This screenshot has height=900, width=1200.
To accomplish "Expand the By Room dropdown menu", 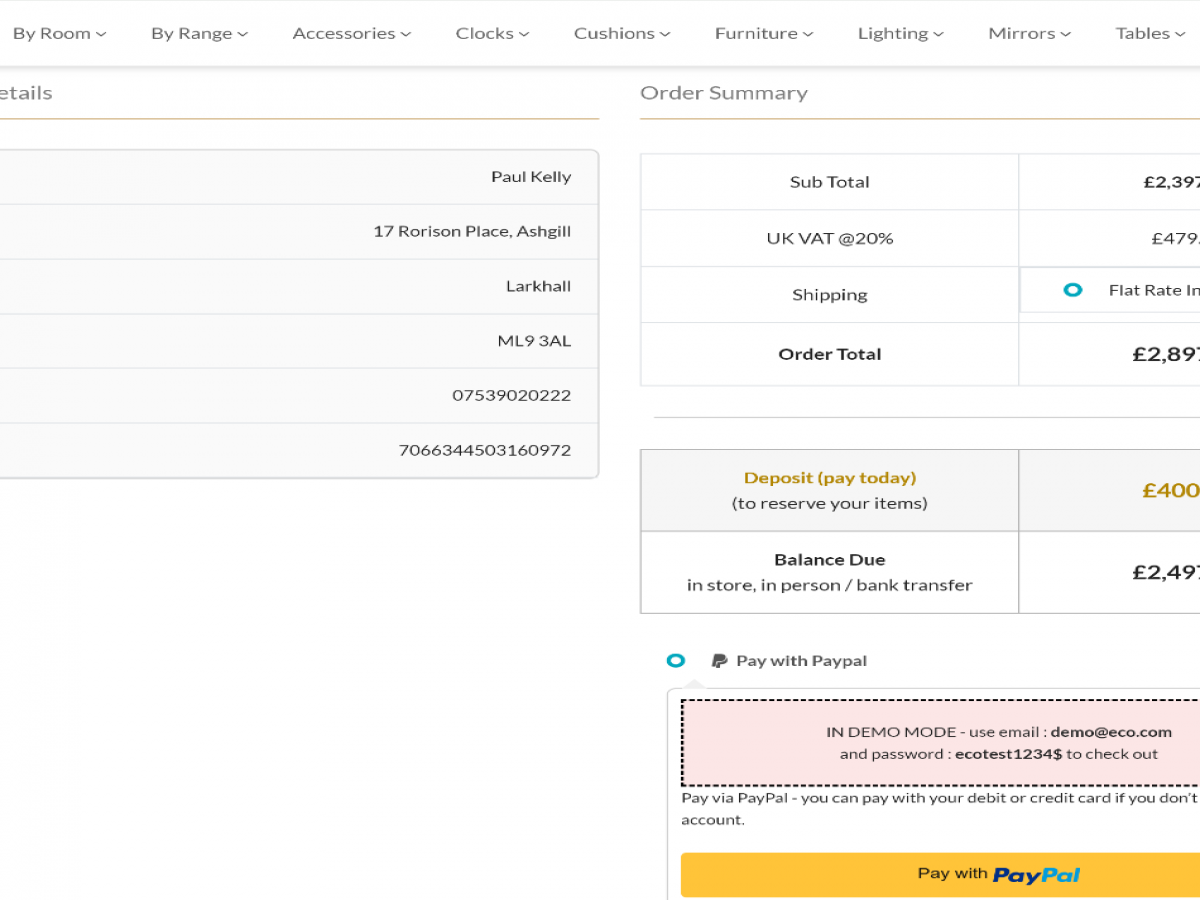I will 58,33.
